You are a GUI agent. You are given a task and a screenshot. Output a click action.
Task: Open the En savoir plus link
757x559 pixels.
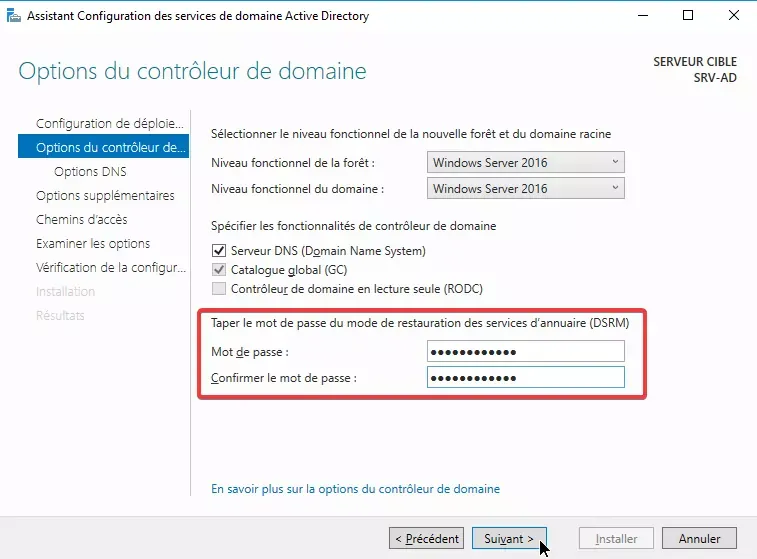click(x=355, y=489)
